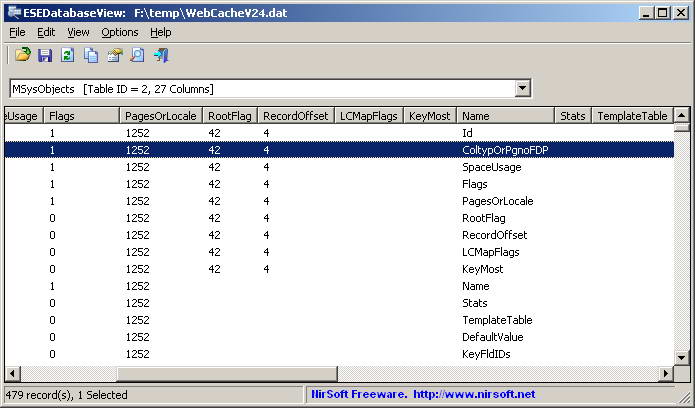Maximize the ESEDatabaseView window

662,12
